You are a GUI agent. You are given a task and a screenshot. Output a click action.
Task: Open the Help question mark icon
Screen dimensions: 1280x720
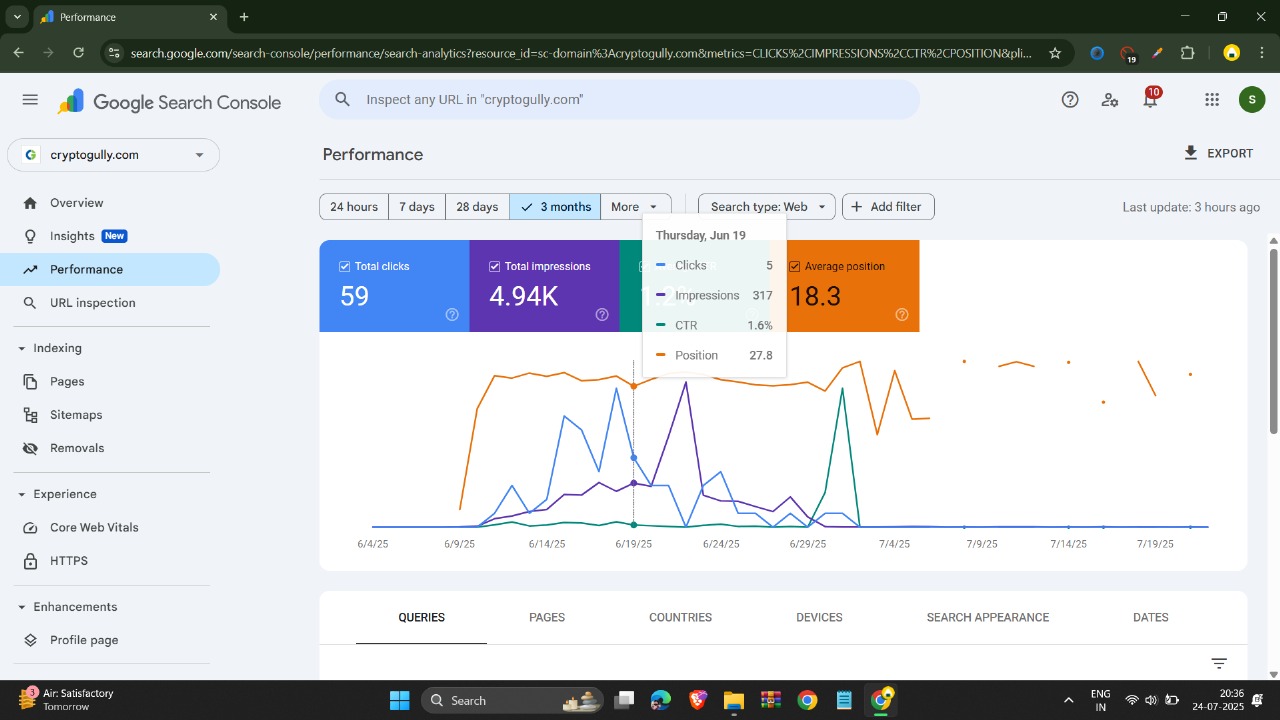(x=1070, y=99)
